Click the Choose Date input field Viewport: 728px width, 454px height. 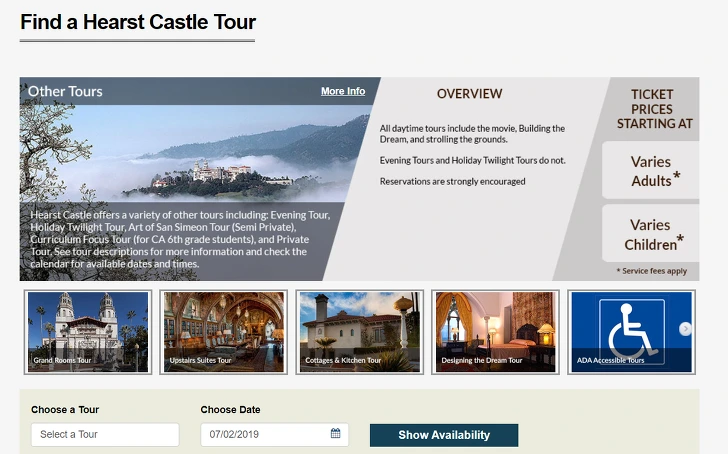[274, 435]
